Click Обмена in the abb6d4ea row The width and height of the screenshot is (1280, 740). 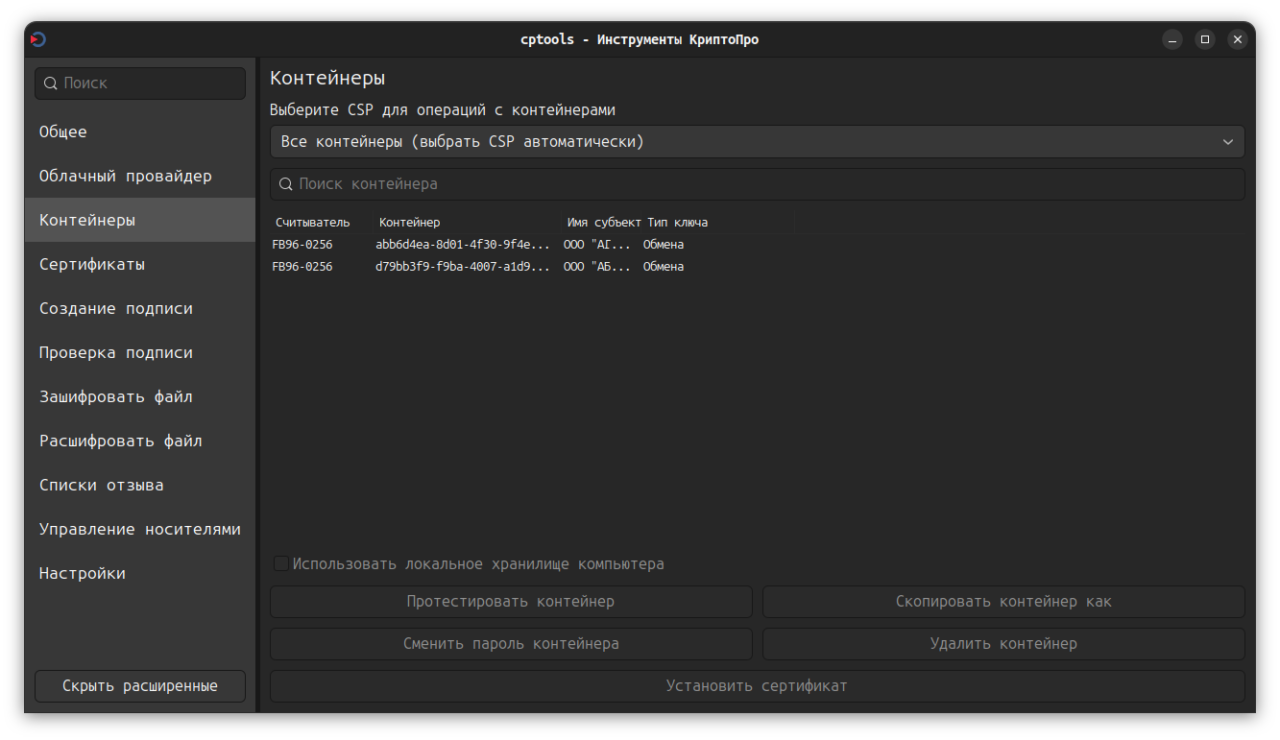click(x=663, y=245)
